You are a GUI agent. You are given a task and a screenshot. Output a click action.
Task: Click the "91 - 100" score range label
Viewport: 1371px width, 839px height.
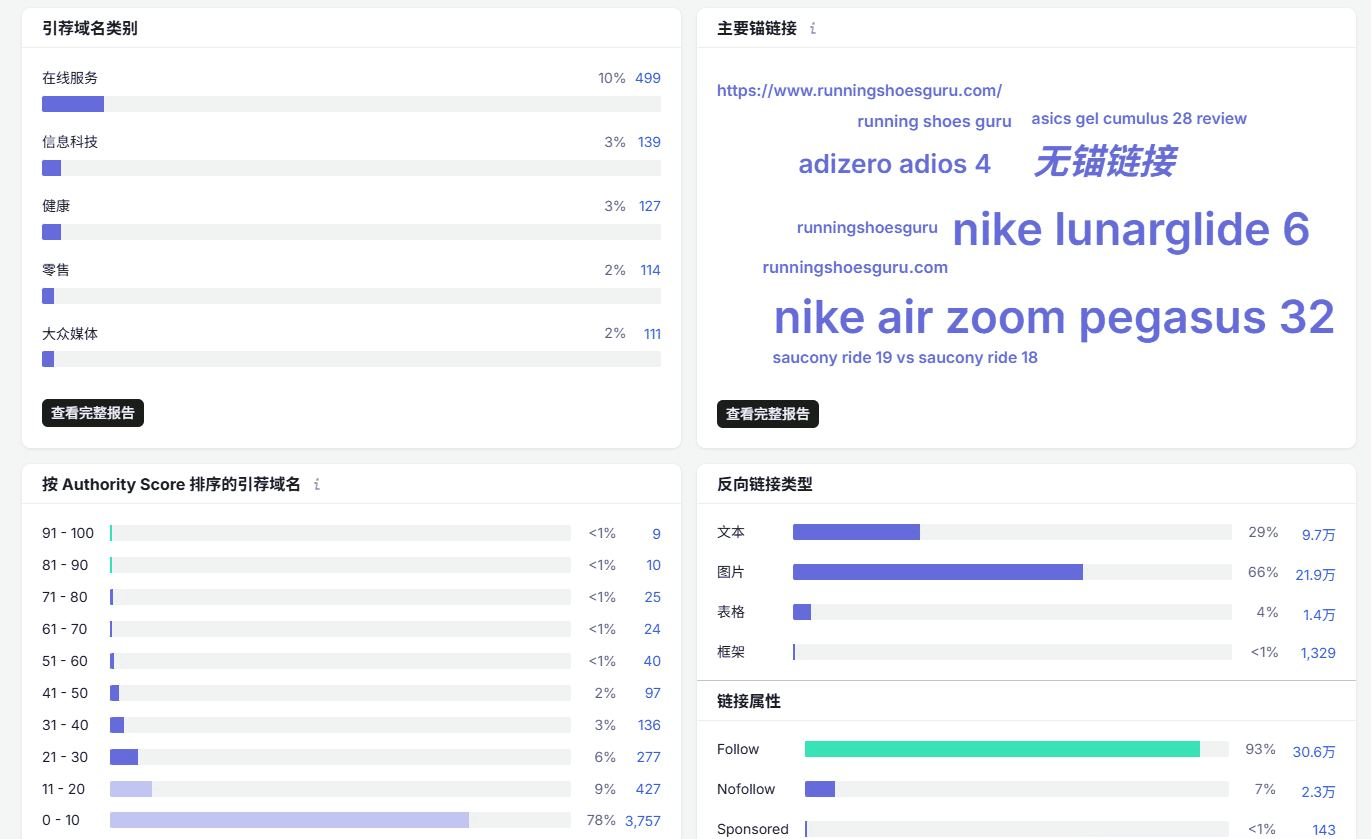[x=68, y=533]
